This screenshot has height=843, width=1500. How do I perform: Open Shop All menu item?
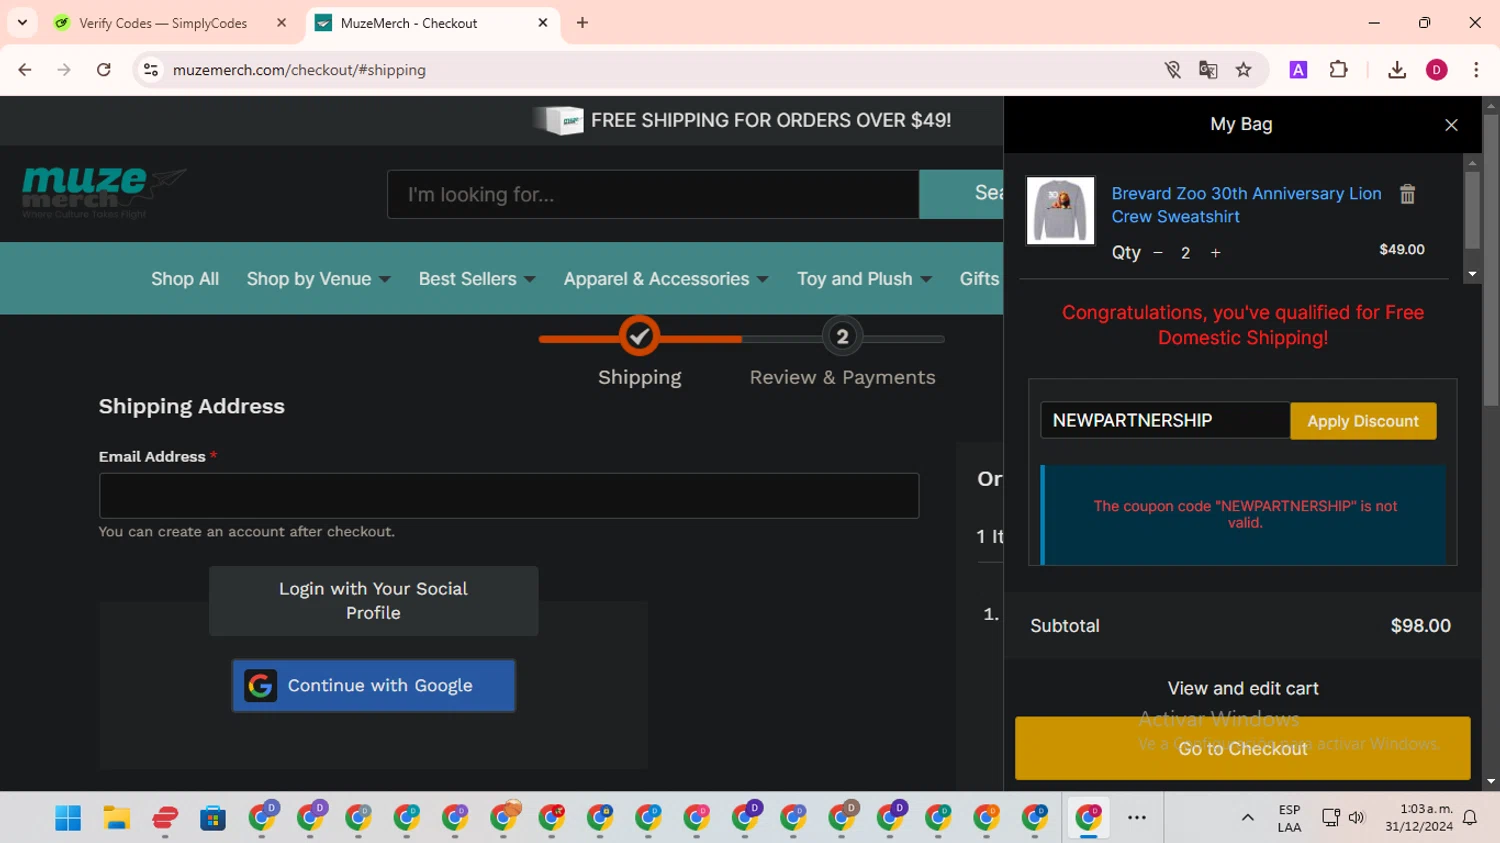point(185,279)
